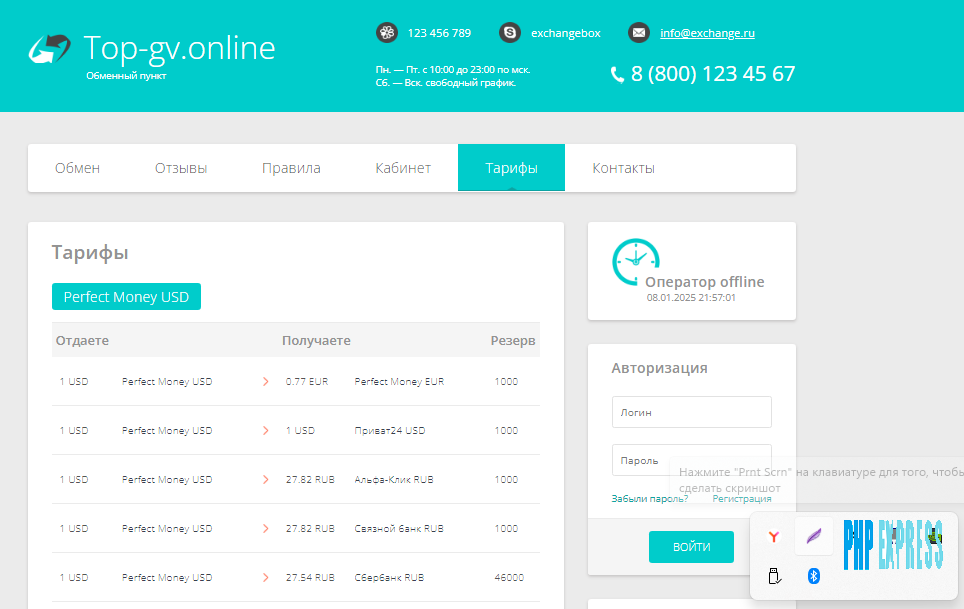Open the Кабинет menu tab
The image size is (964, 609).
pyautogui.click(x=403, y=168)
